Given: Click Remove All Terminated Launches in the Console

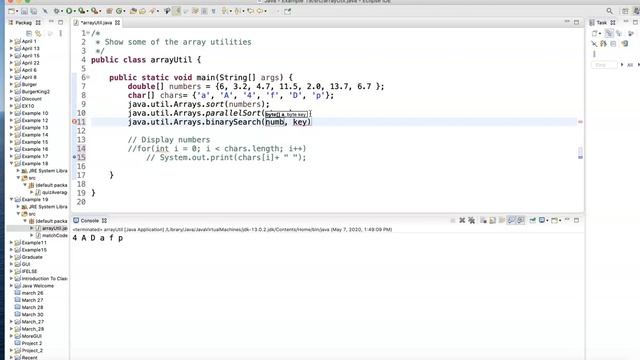Looking at the screenshot, I should point(471,220).
